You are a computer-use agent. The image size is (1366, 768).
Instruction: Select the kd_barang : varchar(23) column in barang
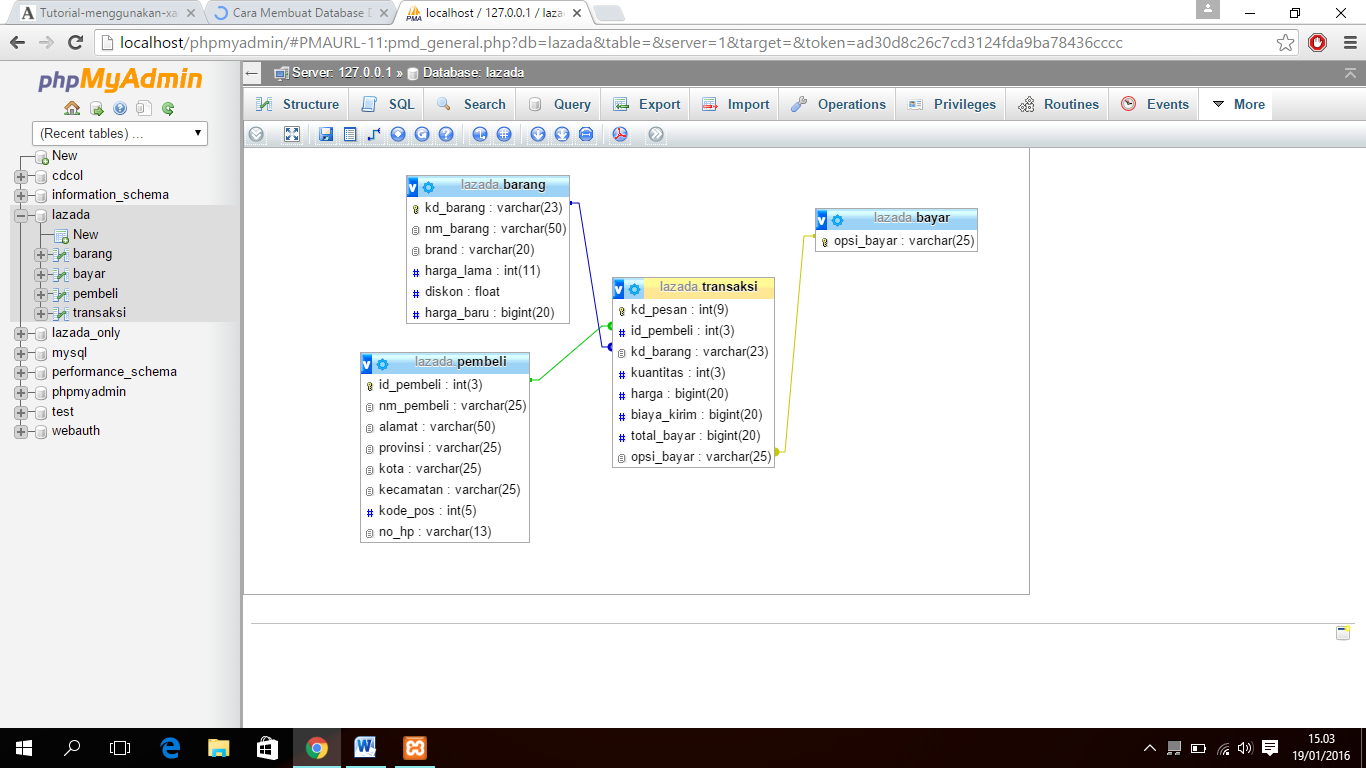point(488,208)
